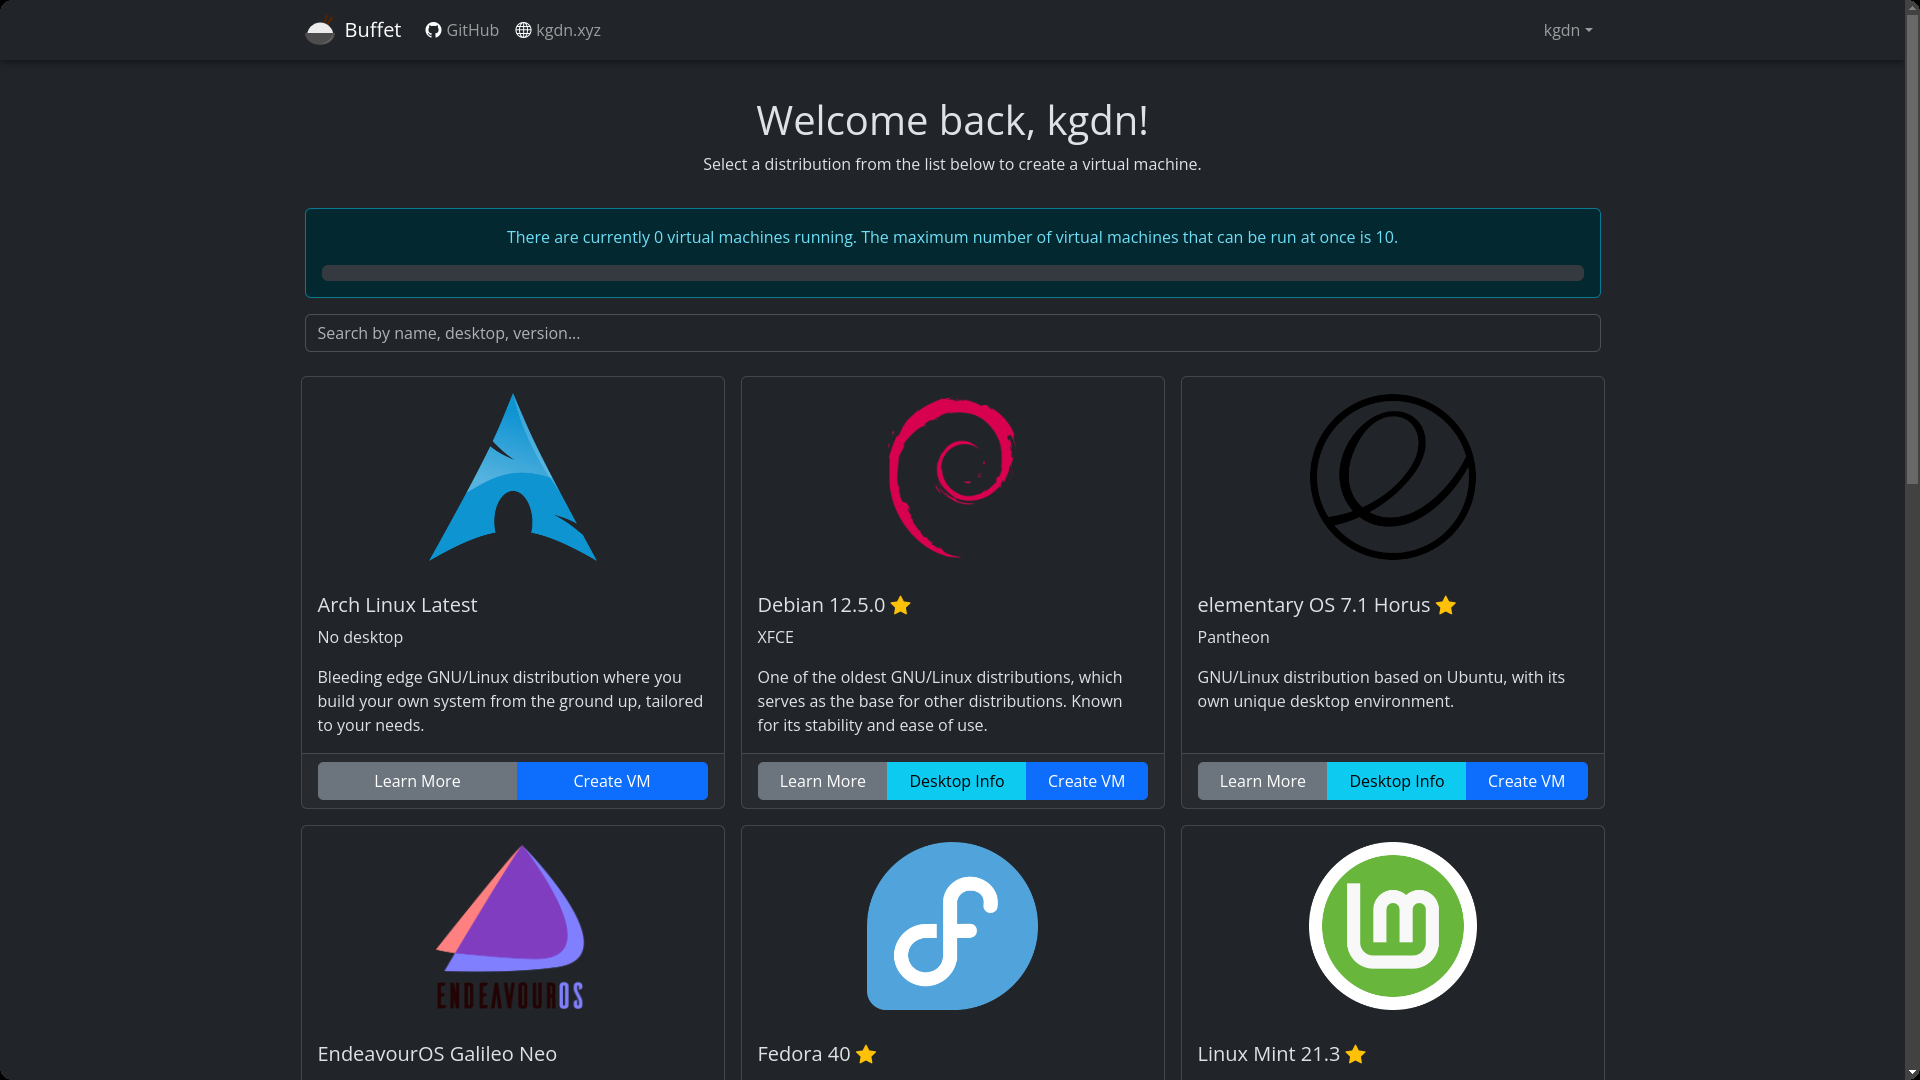Click the elementary OS logo
1920x1080 pixels.
click(1392, 477)
